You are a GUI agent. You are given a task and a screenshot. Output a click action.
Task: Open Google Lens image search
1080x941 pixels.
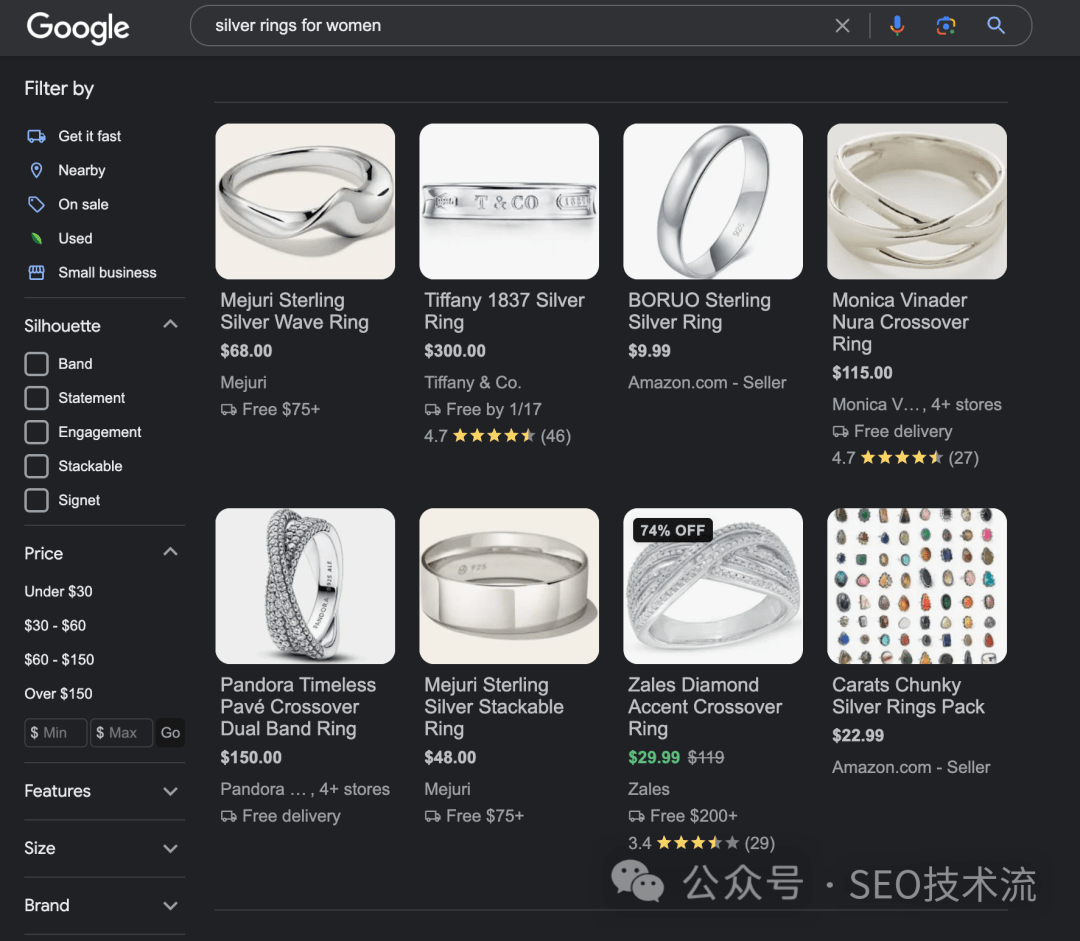(945, 25)
